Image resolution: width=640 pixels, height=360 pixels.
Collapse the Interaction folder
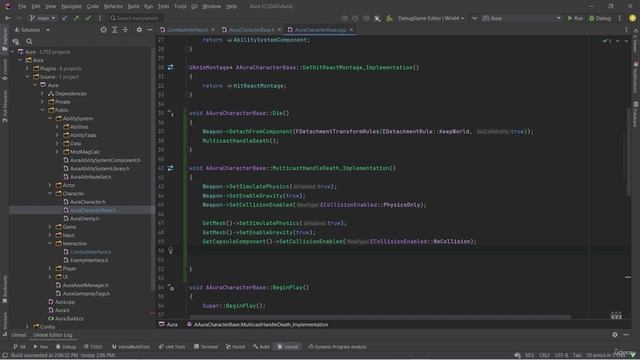click(x=50, y=244)
